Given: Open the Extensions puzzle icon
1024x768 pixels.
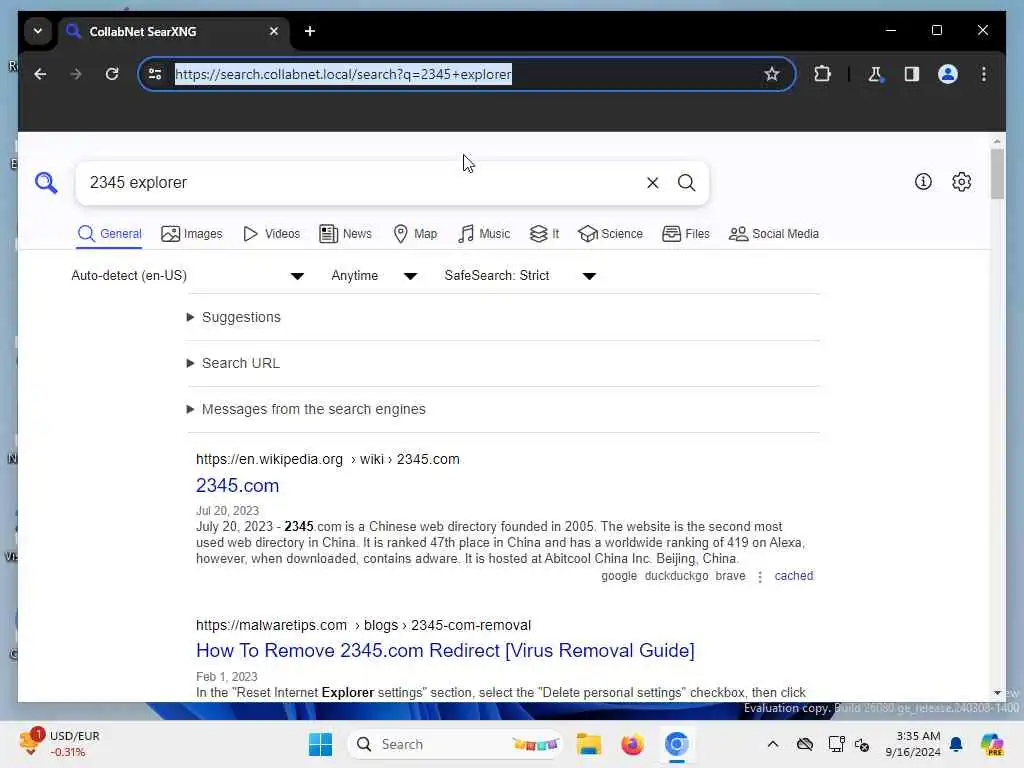Looking at the screenshot, I should (822, 74).
